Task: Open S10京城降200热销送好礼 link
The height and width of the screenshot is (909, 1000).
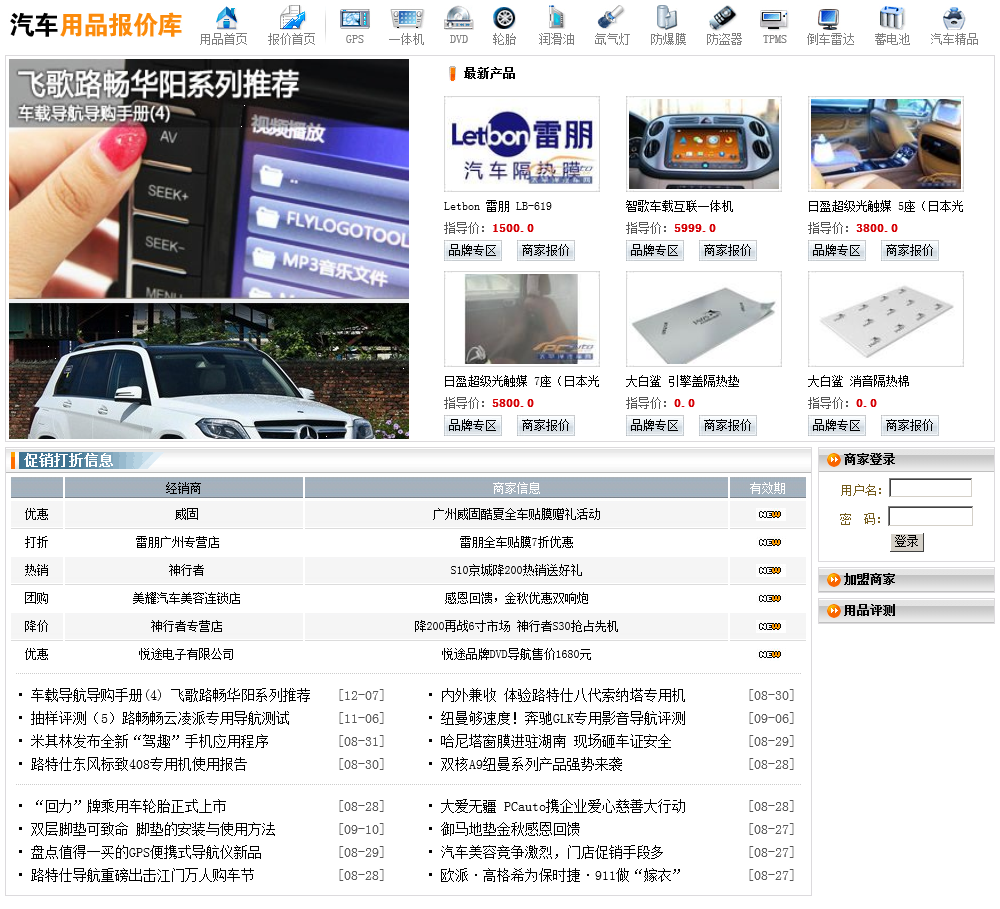Action: pos(517,571)
